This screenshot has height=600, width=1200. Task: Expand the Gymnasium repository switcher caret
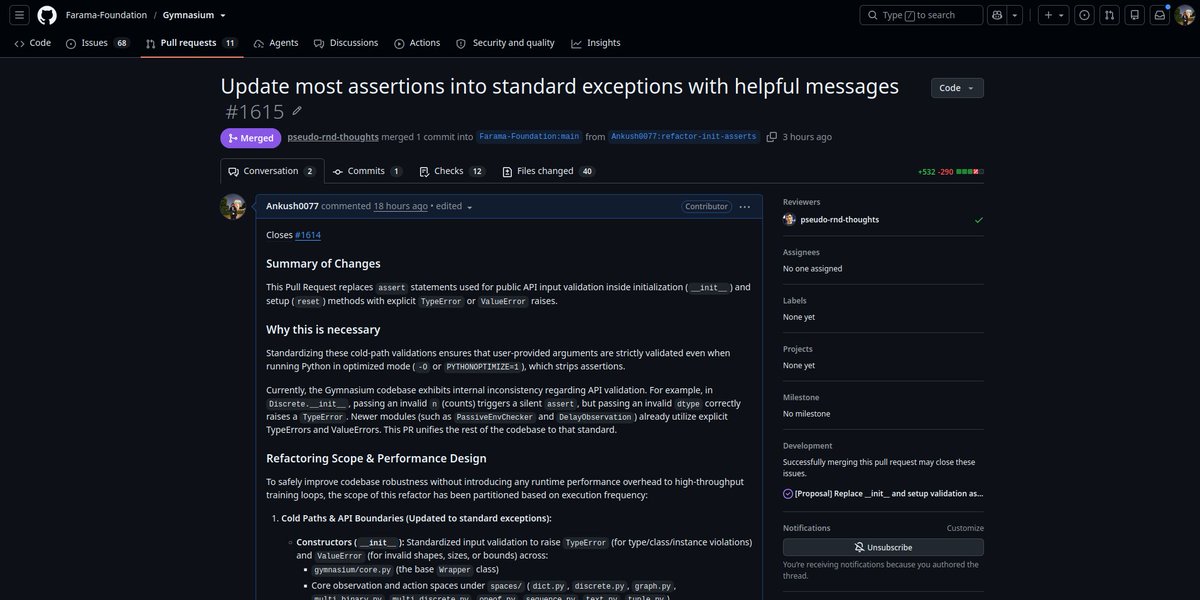222,15
